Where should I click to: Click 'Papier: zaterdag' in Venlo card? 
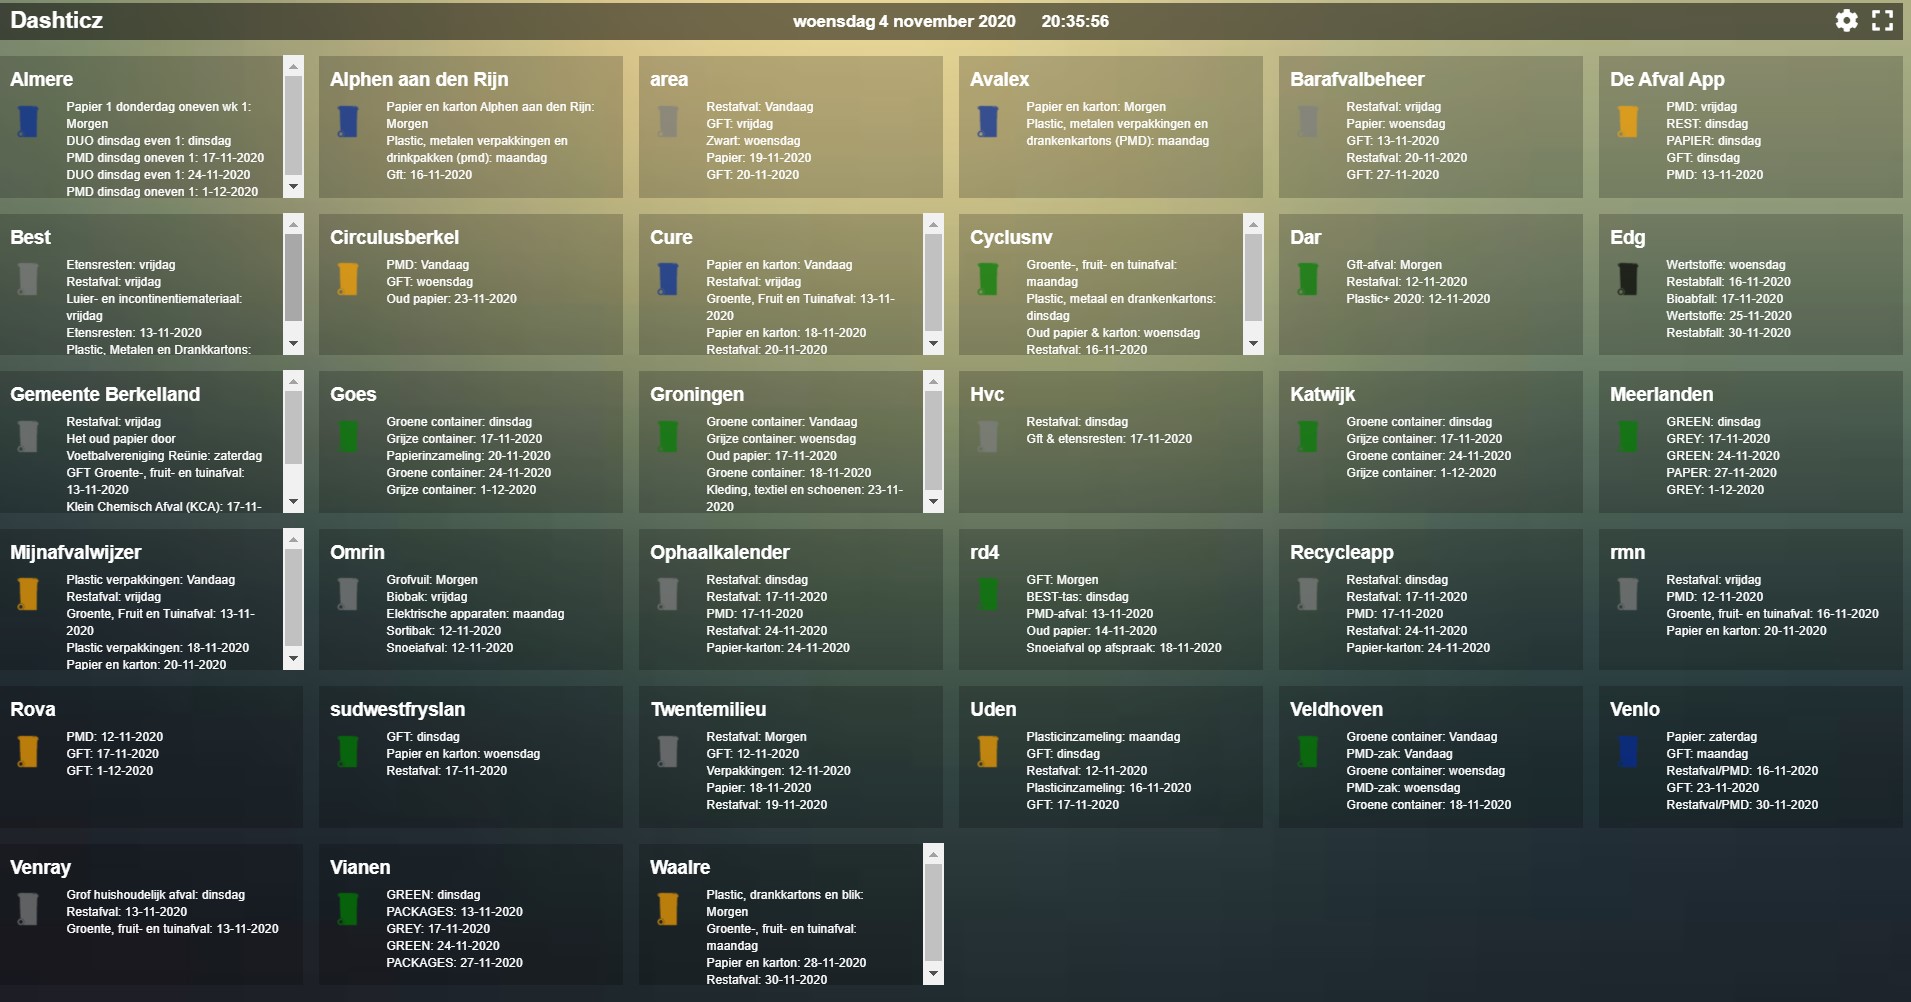pos(1711,737)
